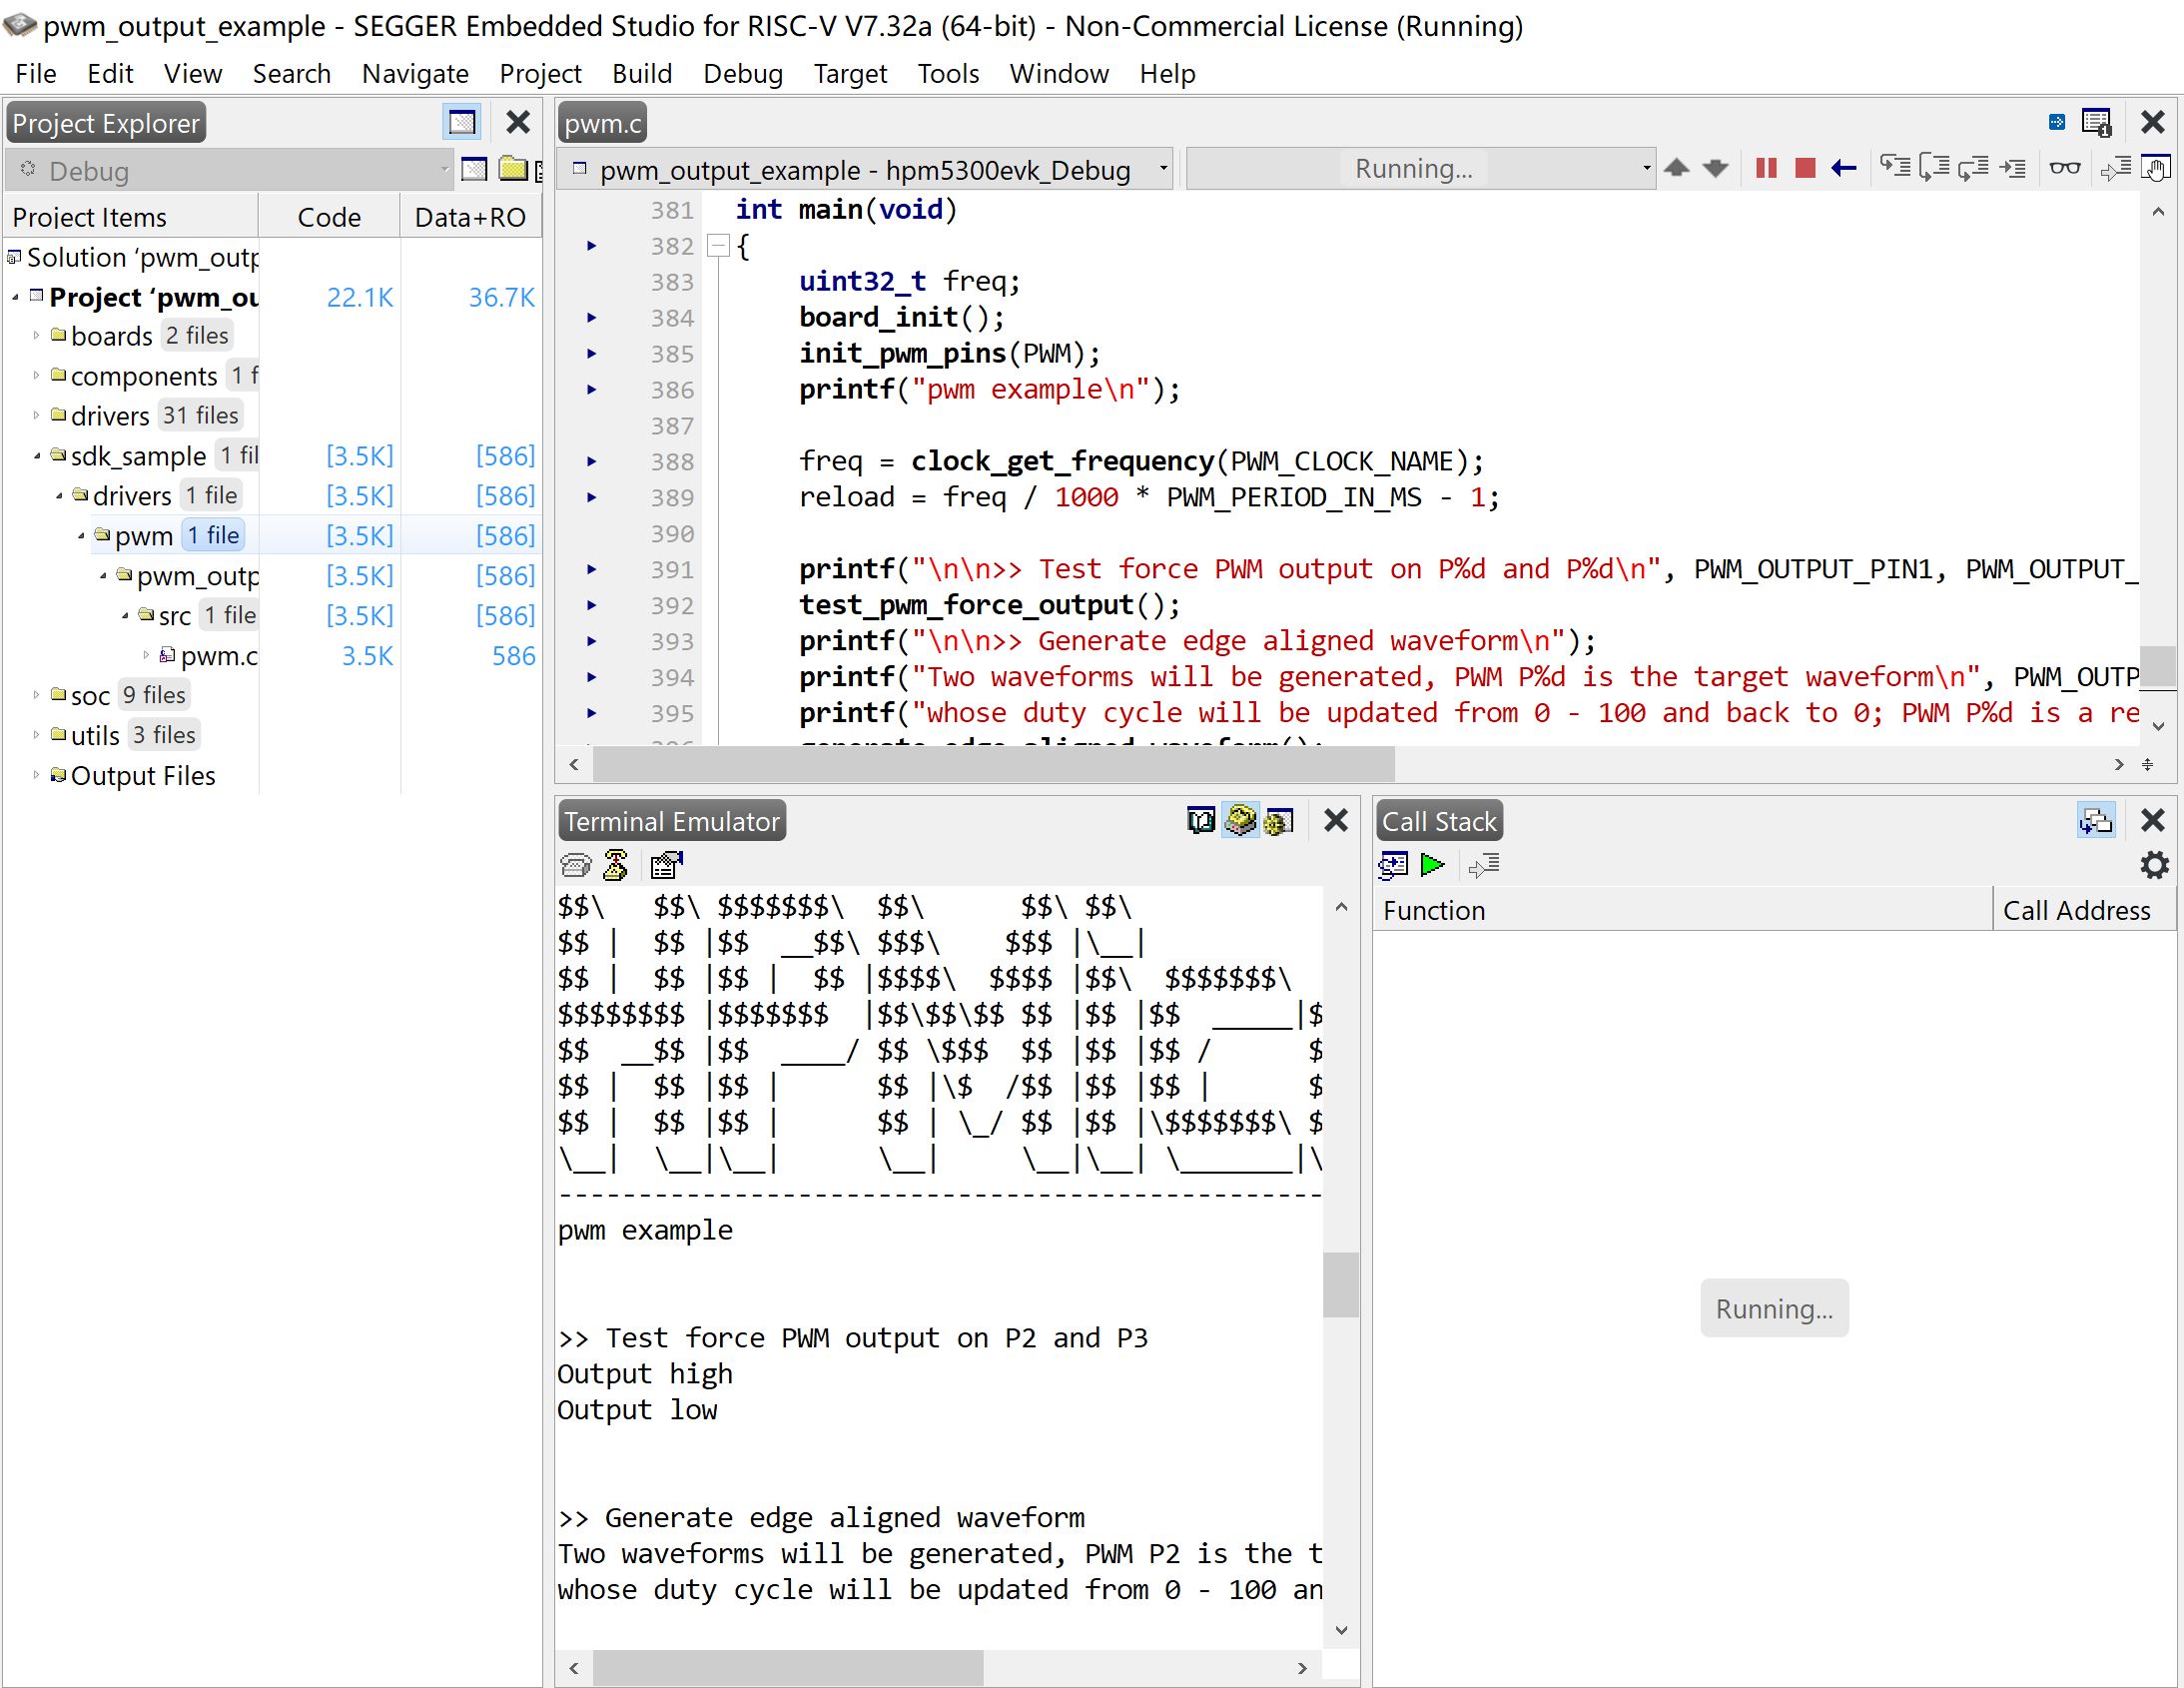Click the yellow folder icon in Project Explorer toolbar

pos(512,169)
